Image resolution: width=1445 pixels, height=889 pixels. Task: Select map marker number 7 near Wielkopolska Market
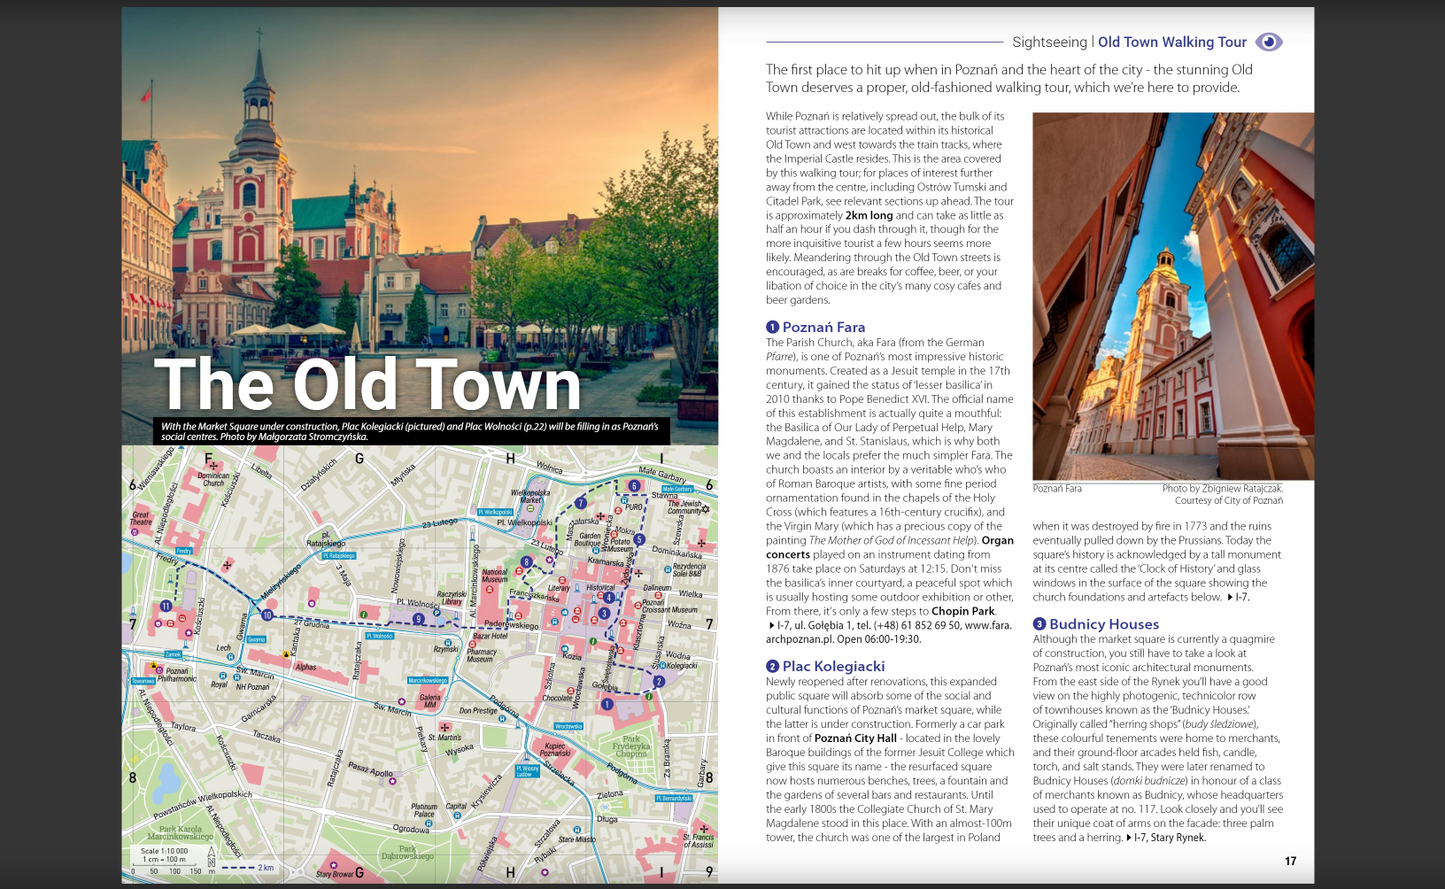coord(581,503)
